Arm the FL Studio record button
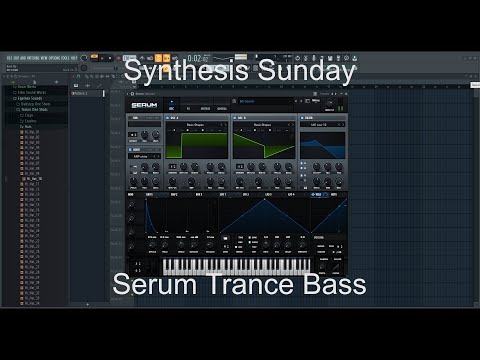Image resolution: width=480 pixels, height=360 pixels. click(x=118, y=58)
